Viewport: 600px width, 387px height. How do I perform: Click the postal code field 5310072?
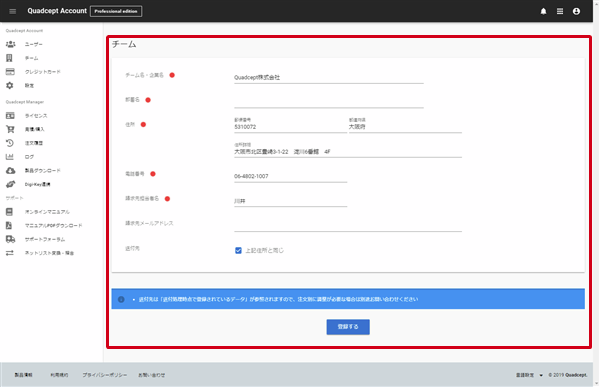click(x=290, y=127)
